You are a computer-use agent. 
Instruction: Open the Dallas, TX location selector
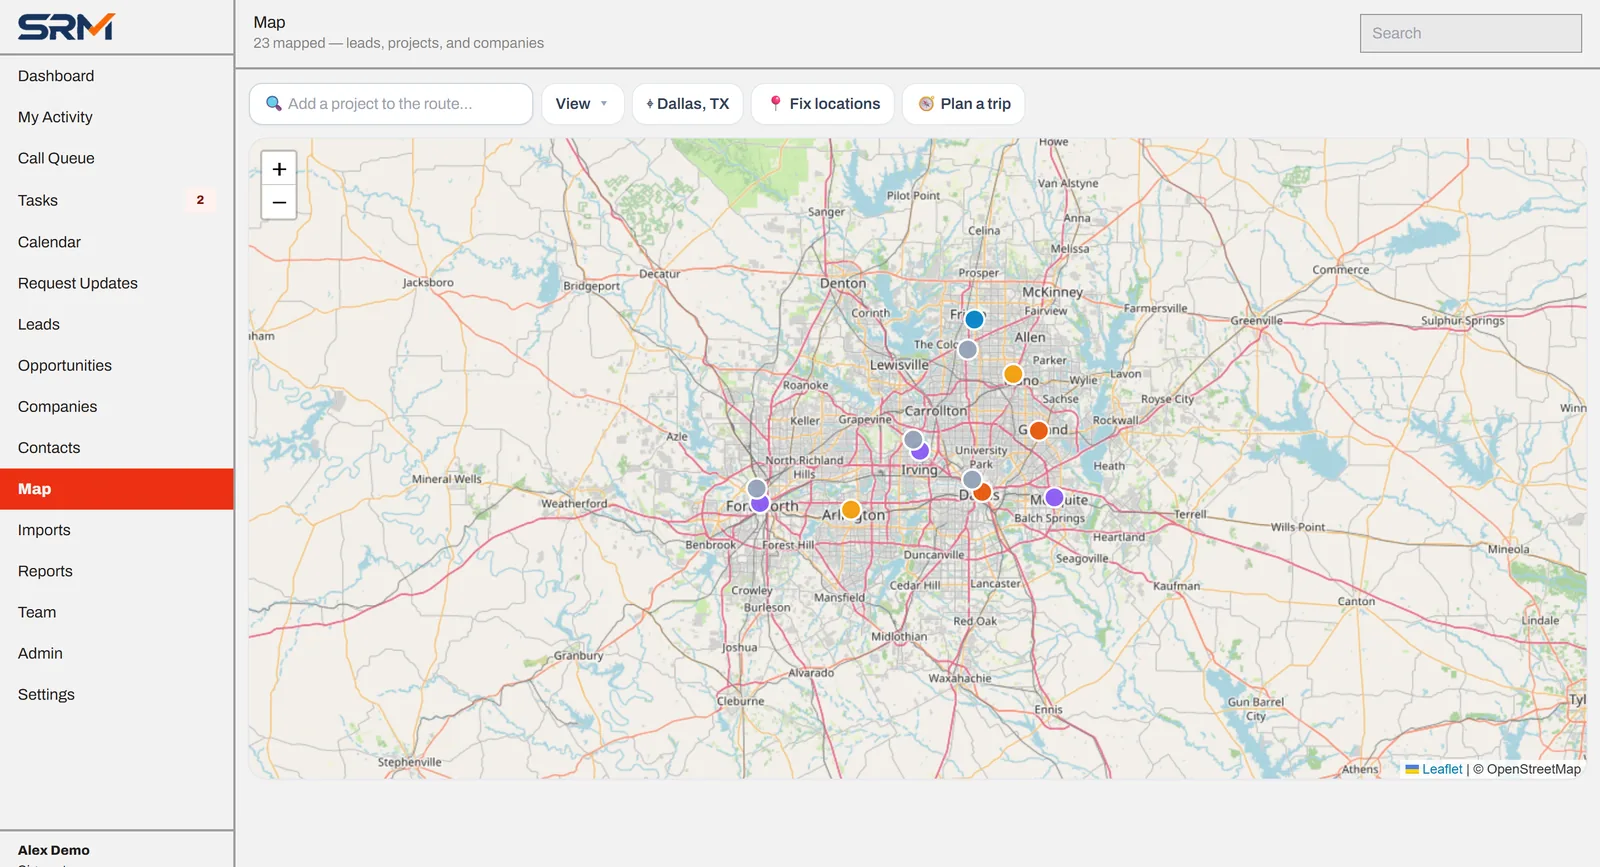click(x=688, y=104)
